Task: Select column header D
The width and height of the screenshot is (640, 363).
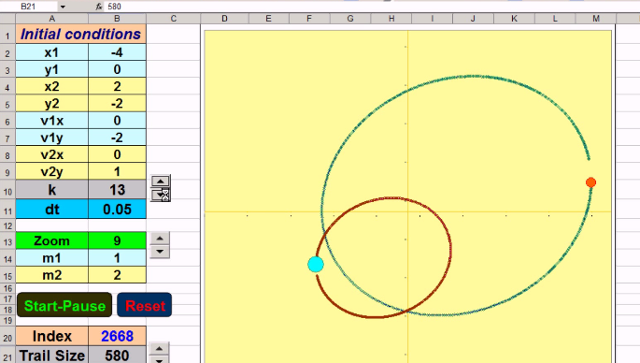Action: (224, 18)
